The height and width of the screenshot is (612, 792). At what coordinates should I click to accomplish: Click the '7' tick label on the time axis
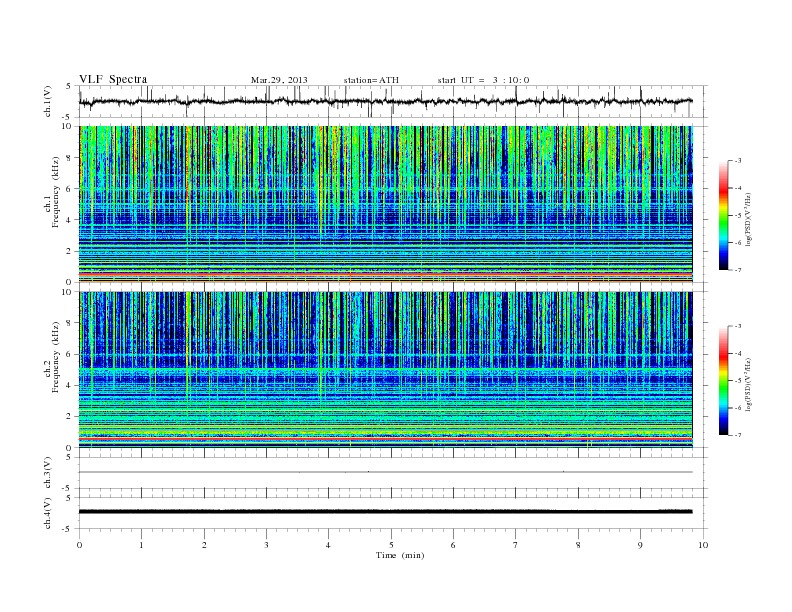[516, 545]
